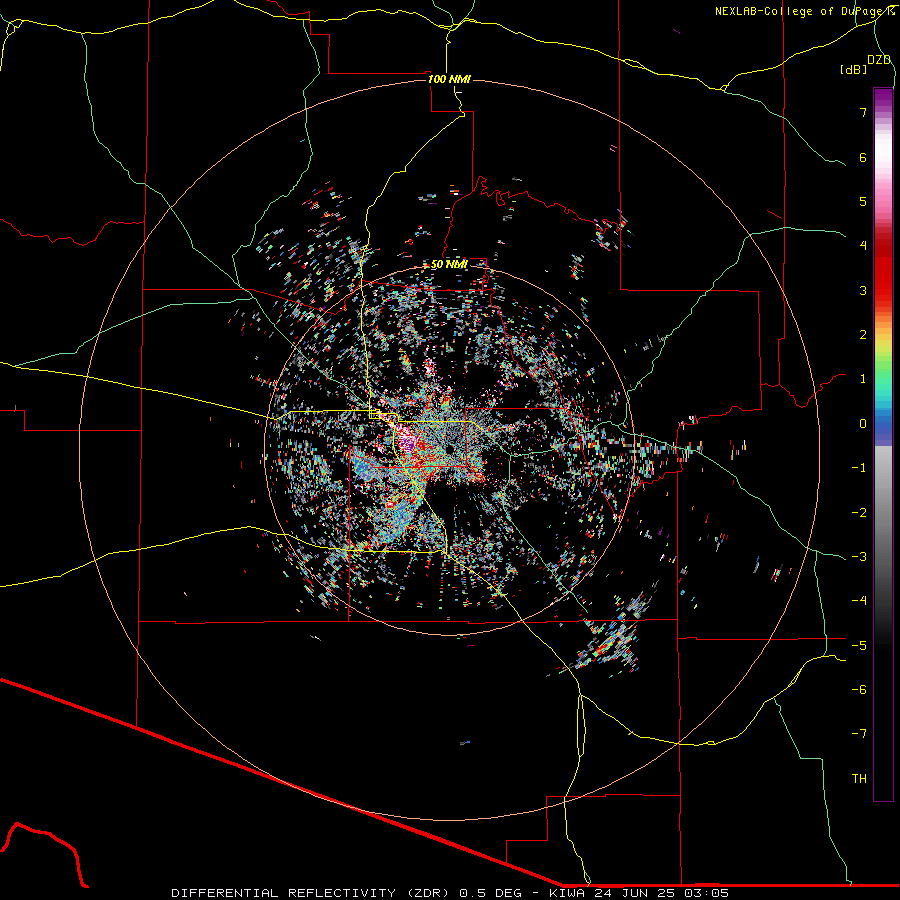
Task: Click the 100 NMI range ring label
Action: pos(449,79)
